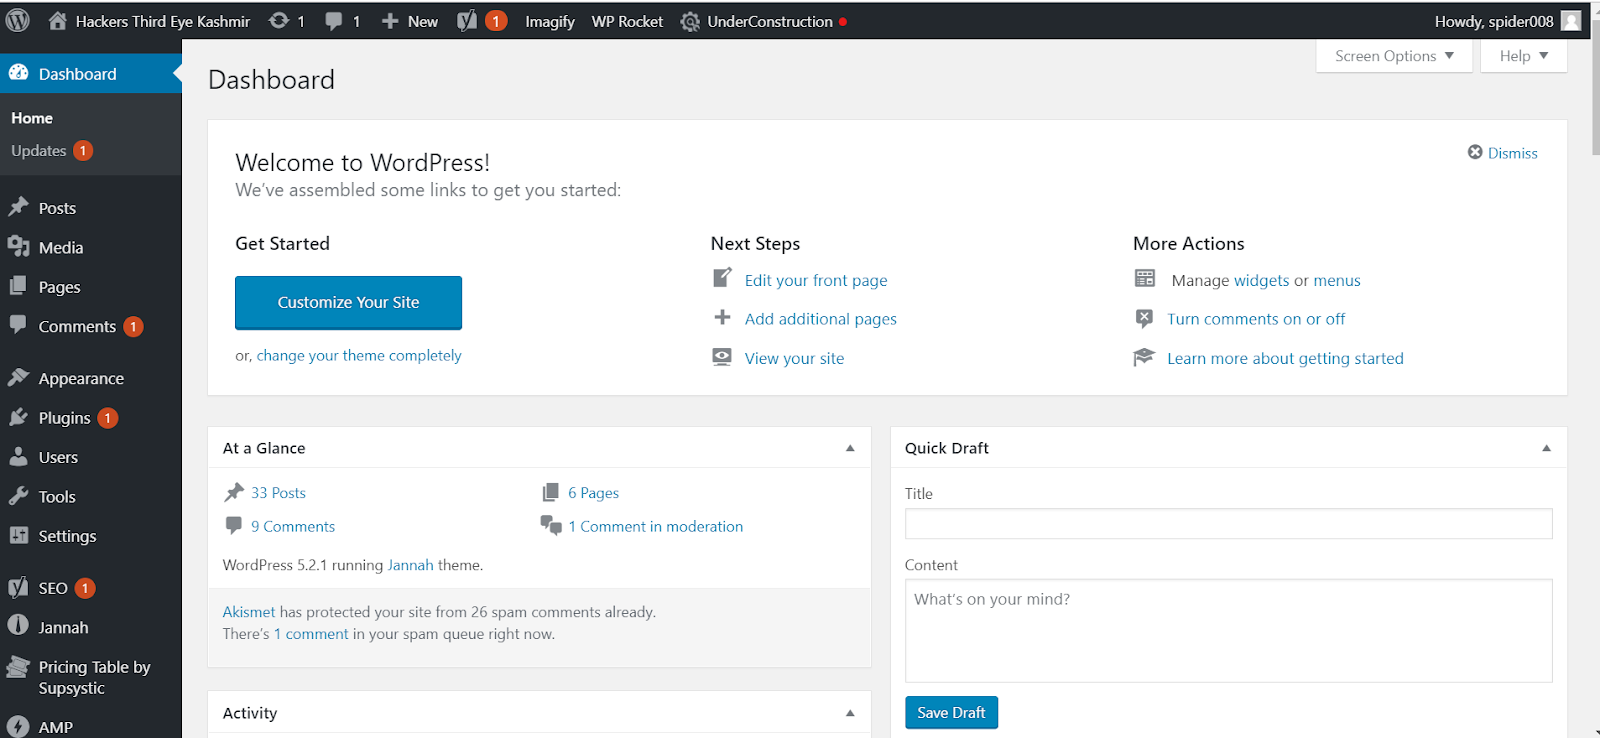Click the Customize Your Site button
Viewport: 1600px width, 738px height.
(348, 303)
